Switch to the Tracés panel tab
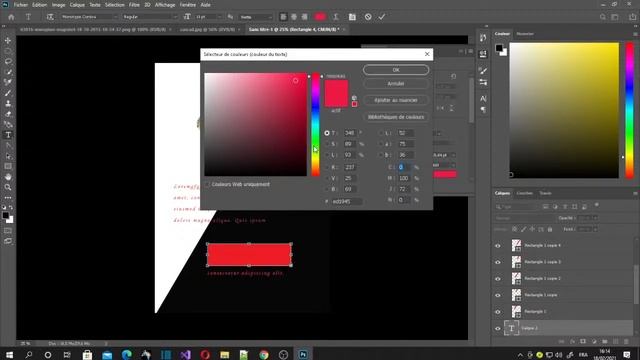The image size is (640, 360). coord(545,193)
